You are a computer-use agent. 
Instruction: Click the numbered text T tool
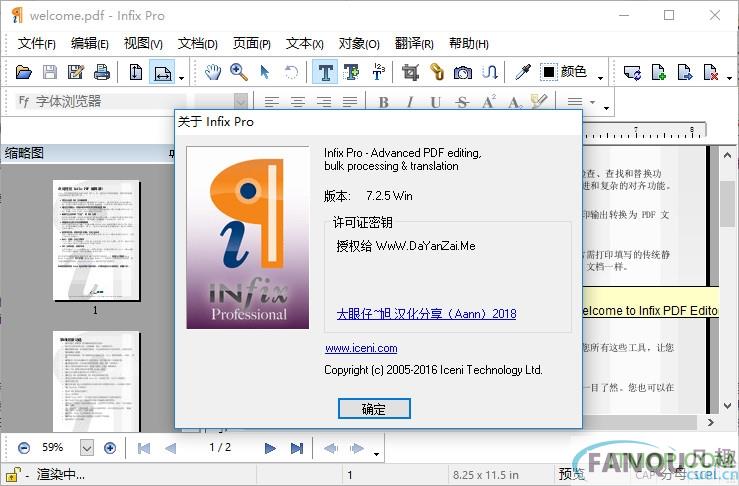[x=378, y=72]
